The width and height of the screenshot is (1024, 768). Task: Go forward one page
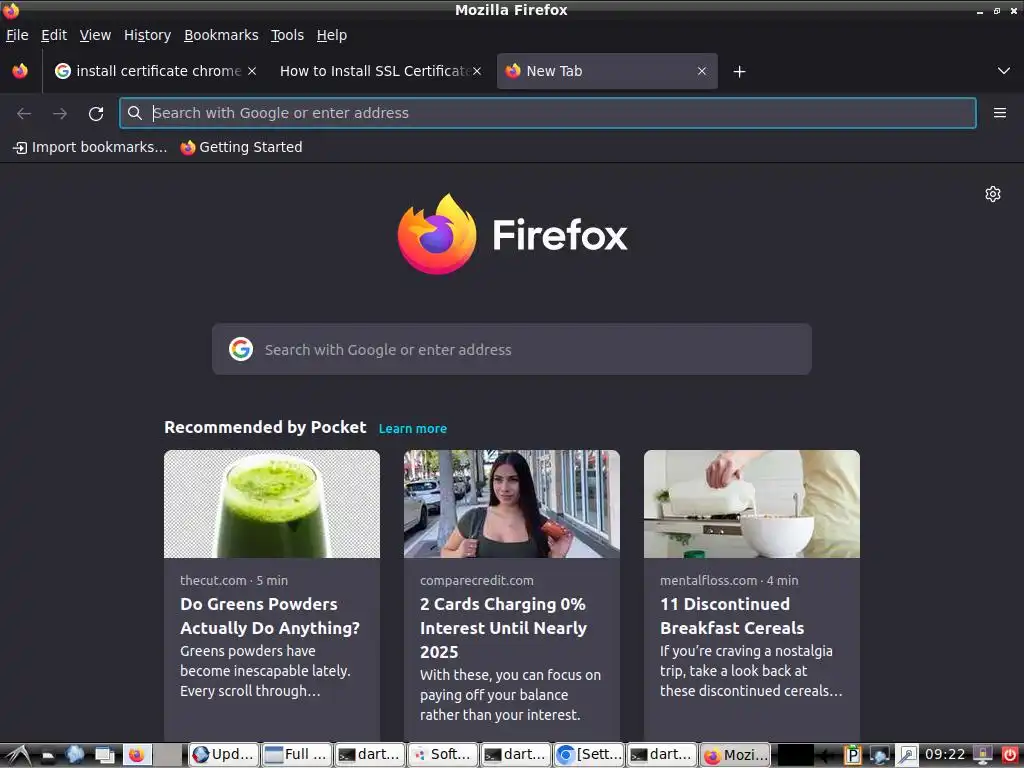(60, 114)
